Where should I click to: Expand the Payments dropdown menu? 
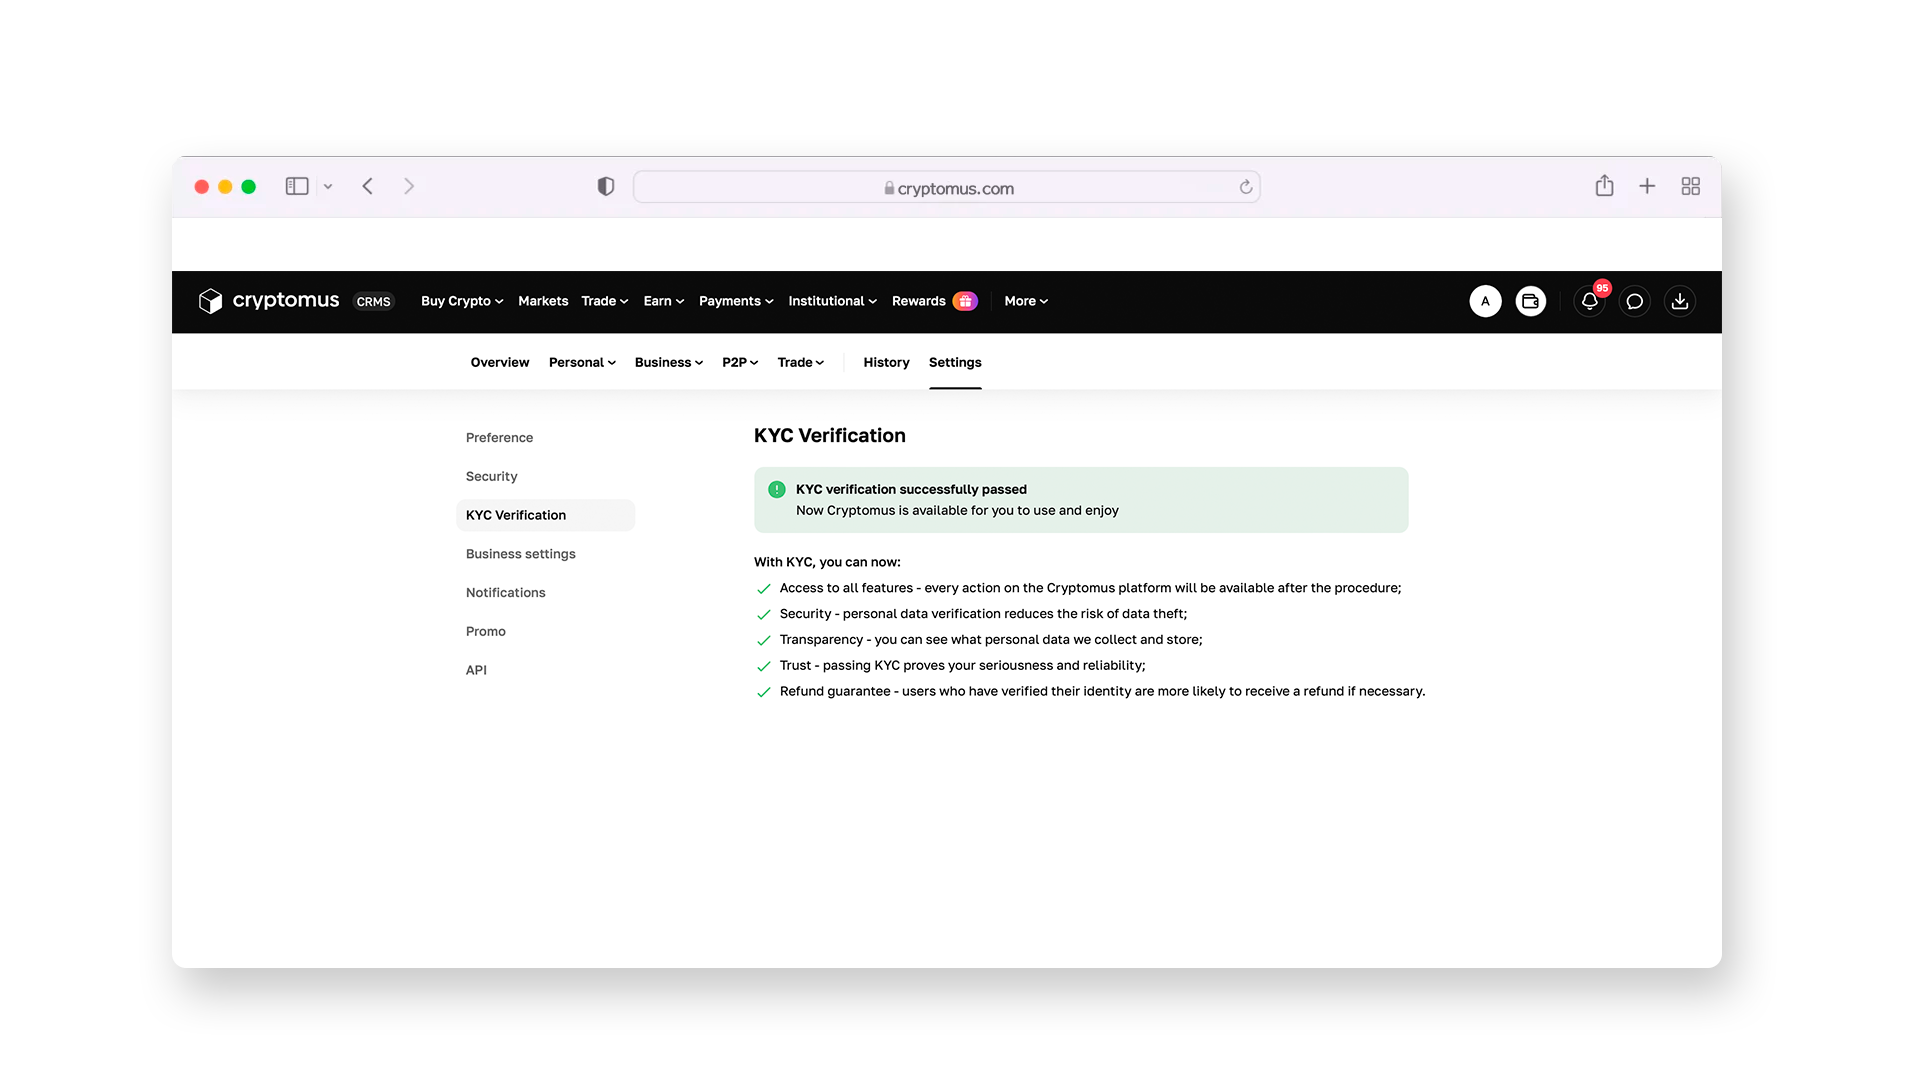tap(735, 301)
